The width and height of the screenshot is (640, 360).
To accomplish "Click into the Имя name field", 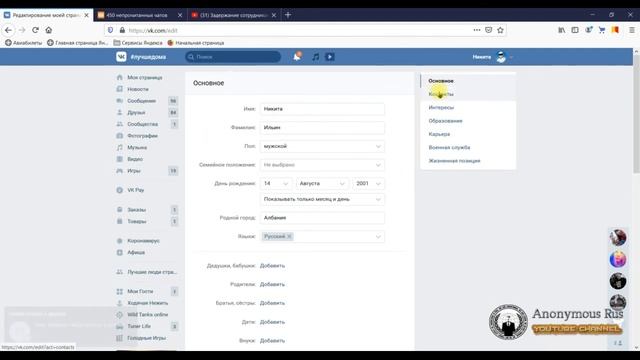I will pyautogui.click(x=322, y=109).
